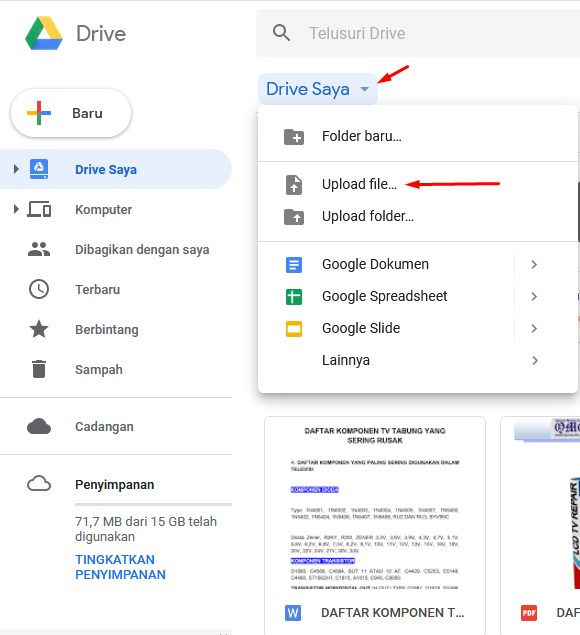Click the Berbintang star icon
The image size is (580, 635).
tap(39, 329)
